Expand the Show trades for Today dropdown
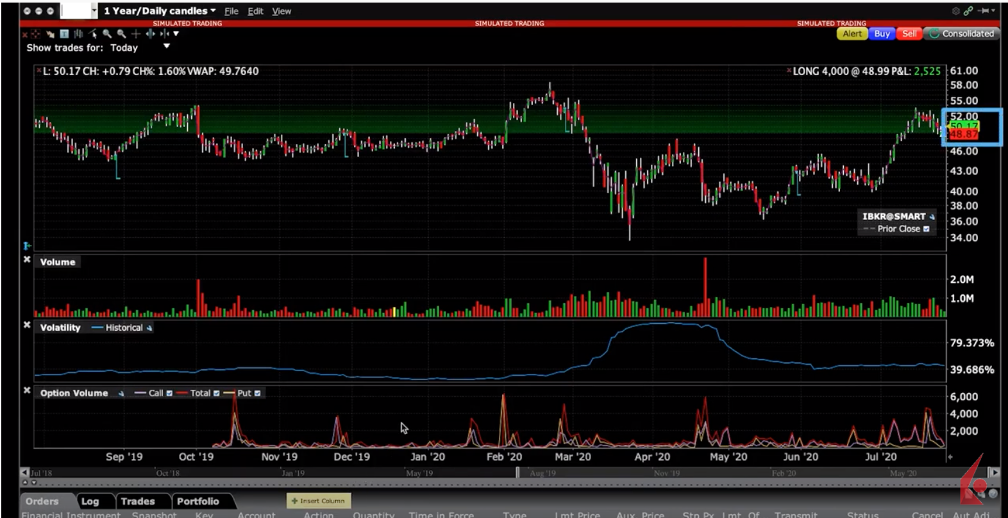Viewport: 1008px width, 518px height. [166, 47]
